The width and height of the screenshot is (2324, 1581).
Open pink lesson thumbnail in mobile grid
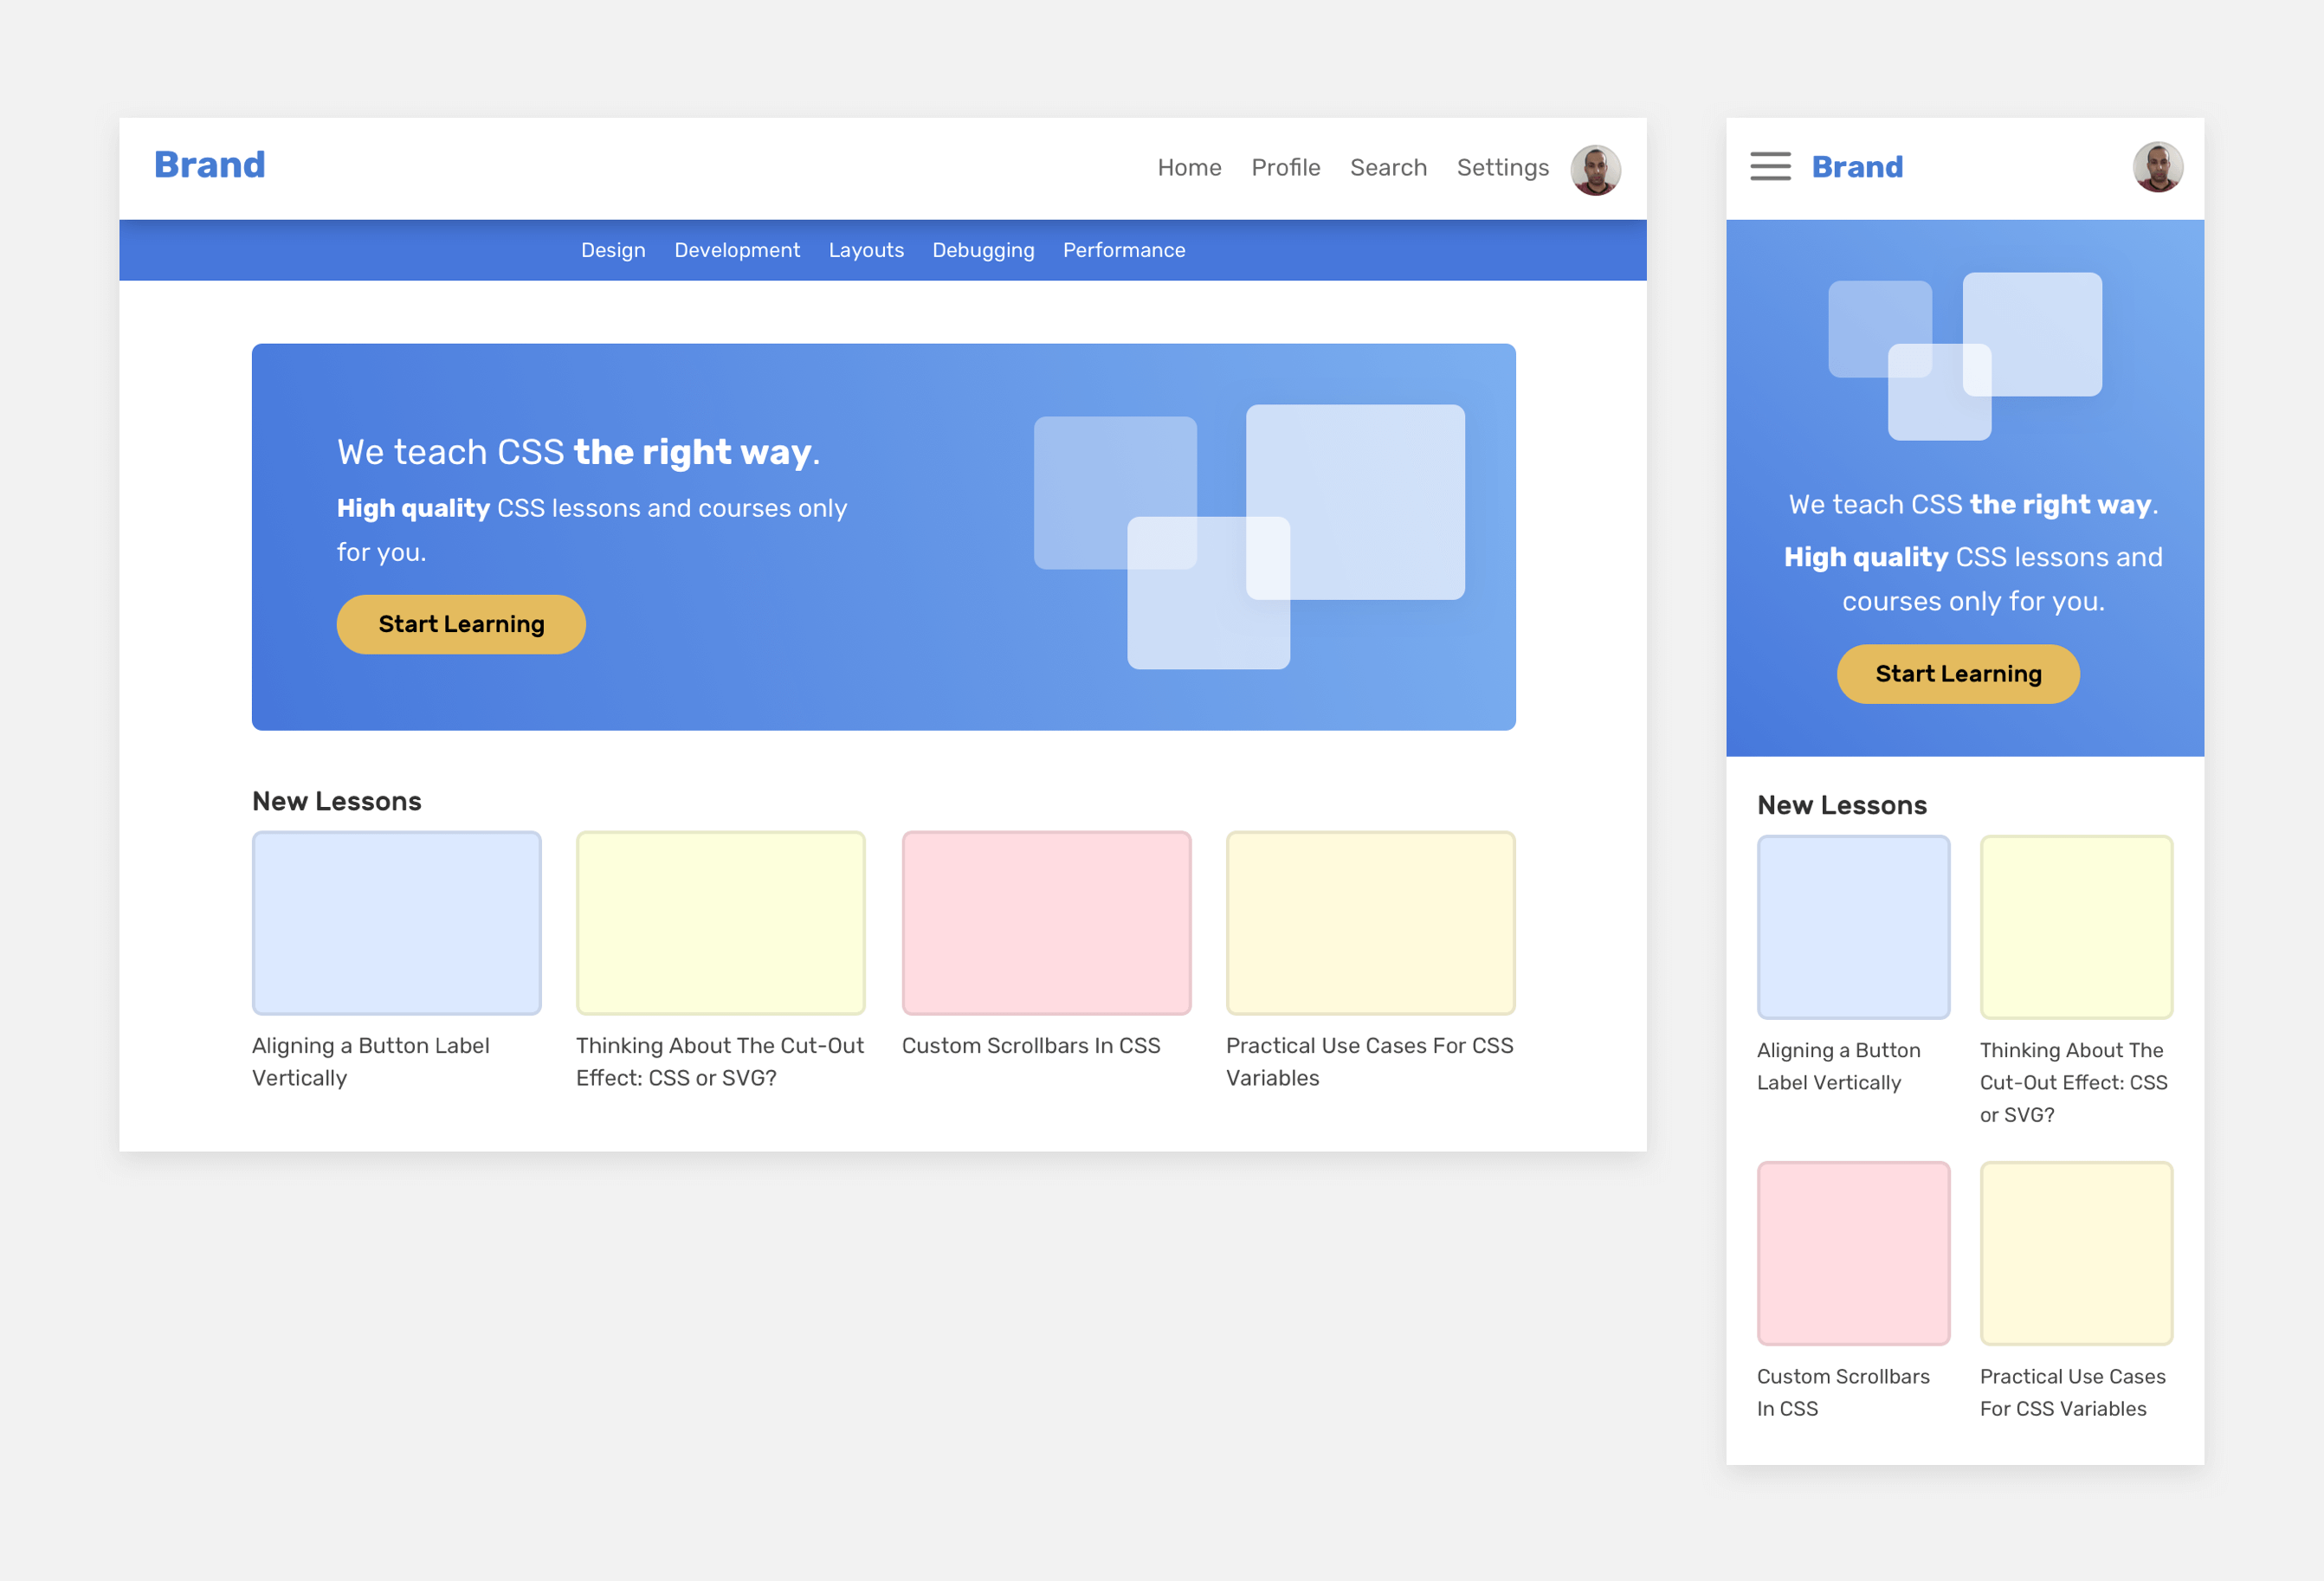coord(1853,1253)
